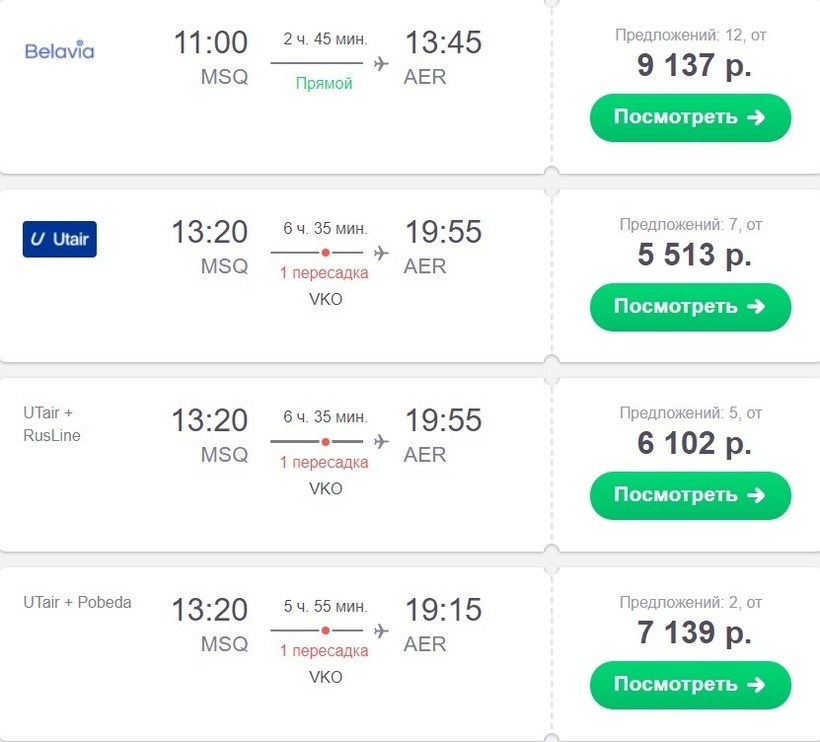Click the red layover dot on the UTair + Pobeda flight
Image resolution: width=820 pixels, height=742 pixels.
pos(325,631)
